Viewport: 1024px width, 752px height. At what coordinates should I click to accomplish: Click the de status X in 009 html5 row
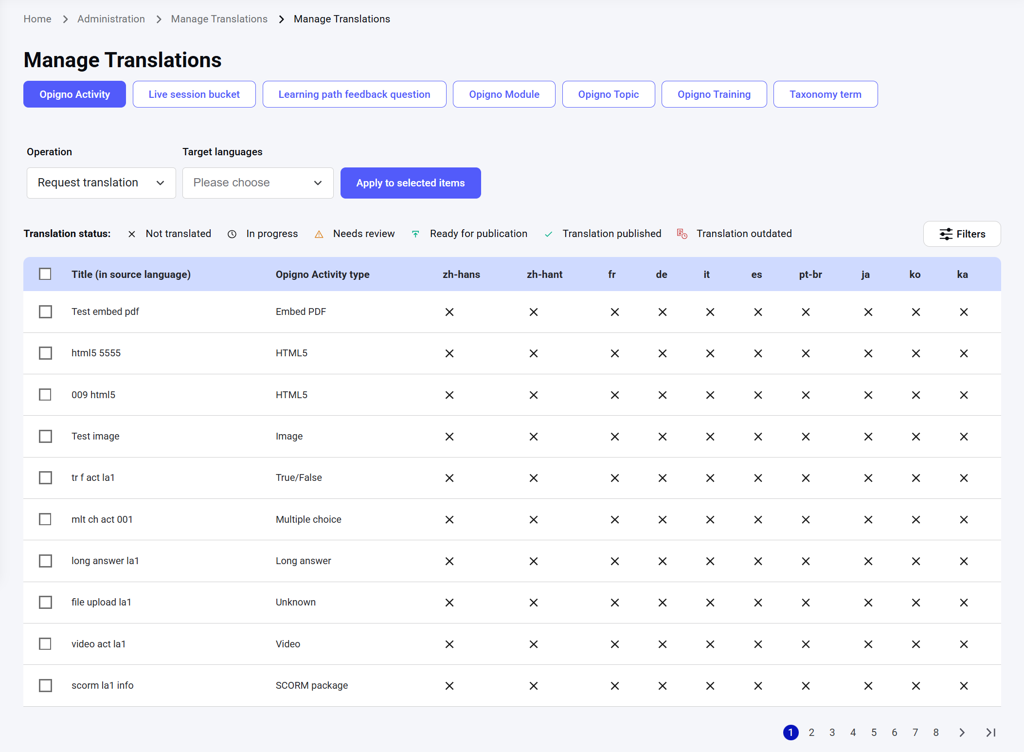pos(662,395)
